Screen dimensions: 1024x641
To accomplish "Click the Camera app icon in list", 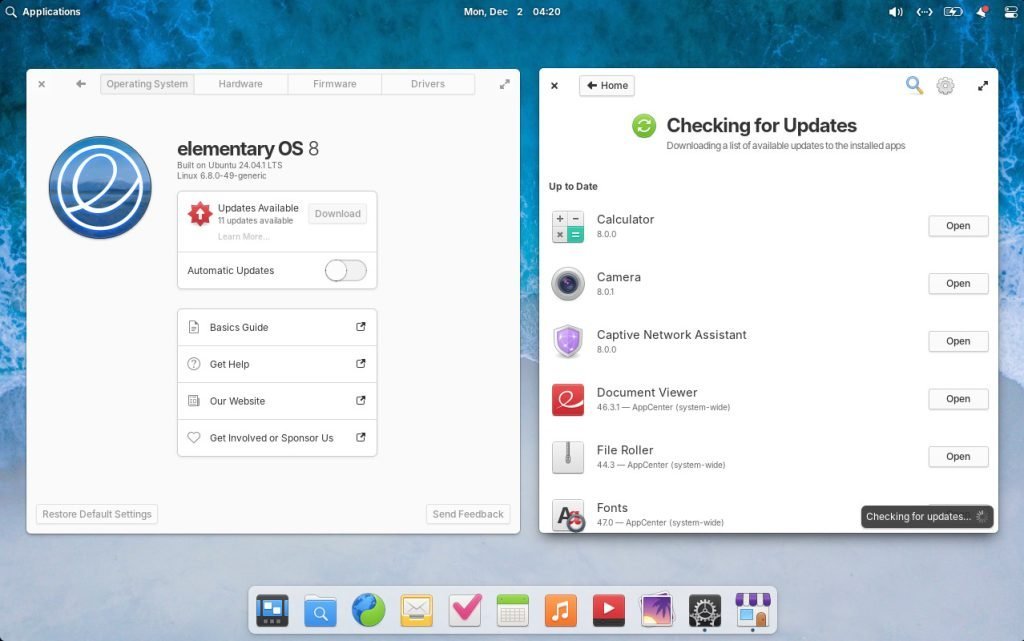I will [568, 284].
